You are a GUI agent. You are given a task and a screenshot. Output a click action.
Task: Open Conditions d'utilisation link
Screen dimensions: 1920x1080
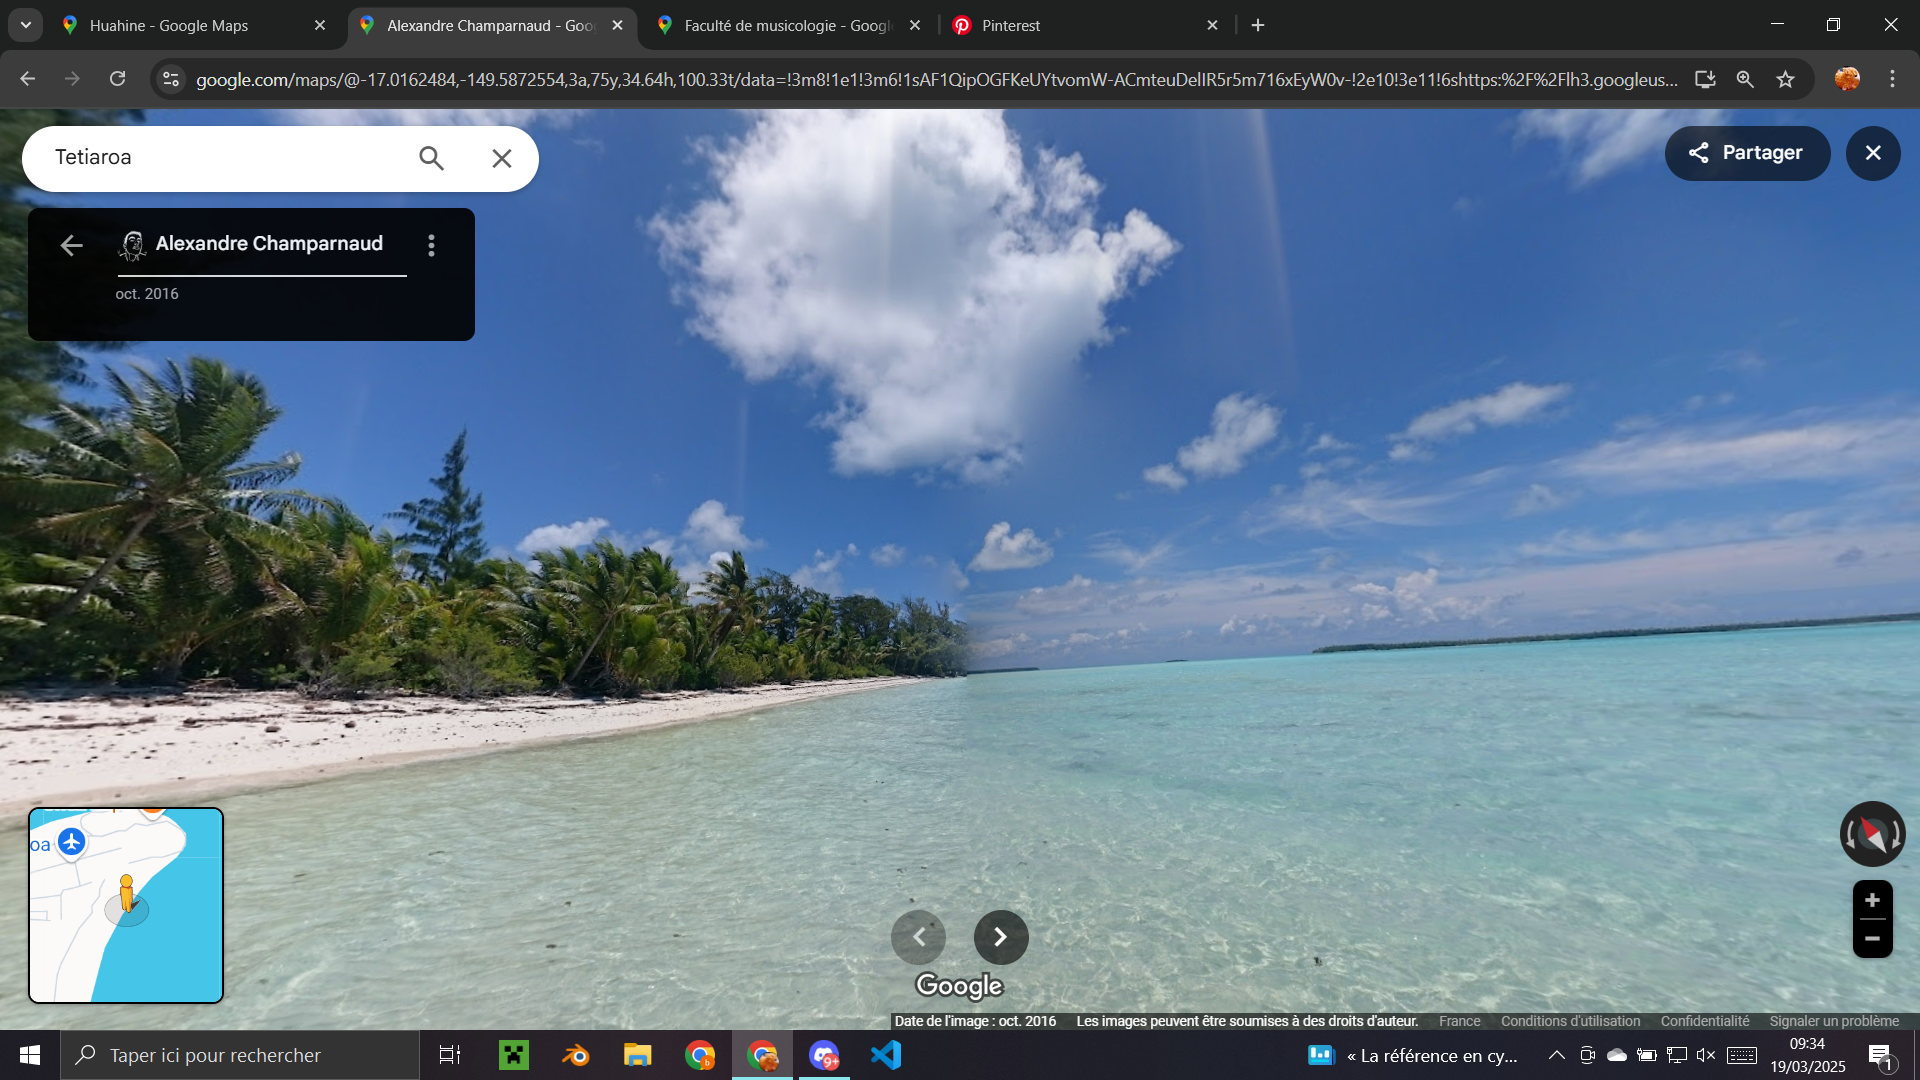(x=1570, y=1021)
